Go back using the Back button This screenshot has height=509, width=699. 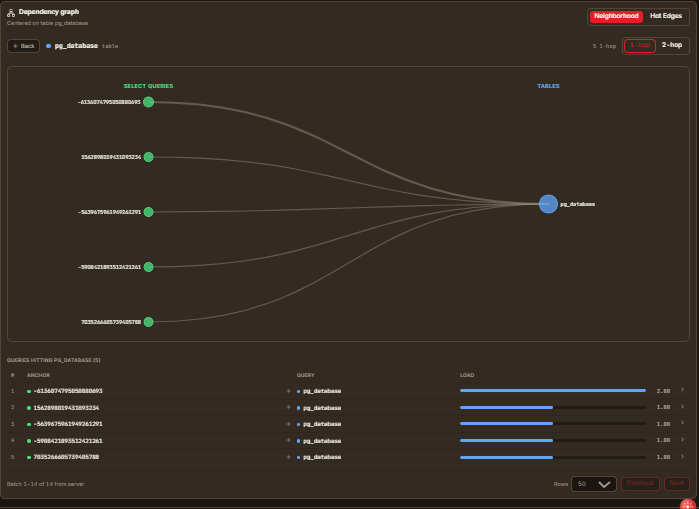[24, 46]
